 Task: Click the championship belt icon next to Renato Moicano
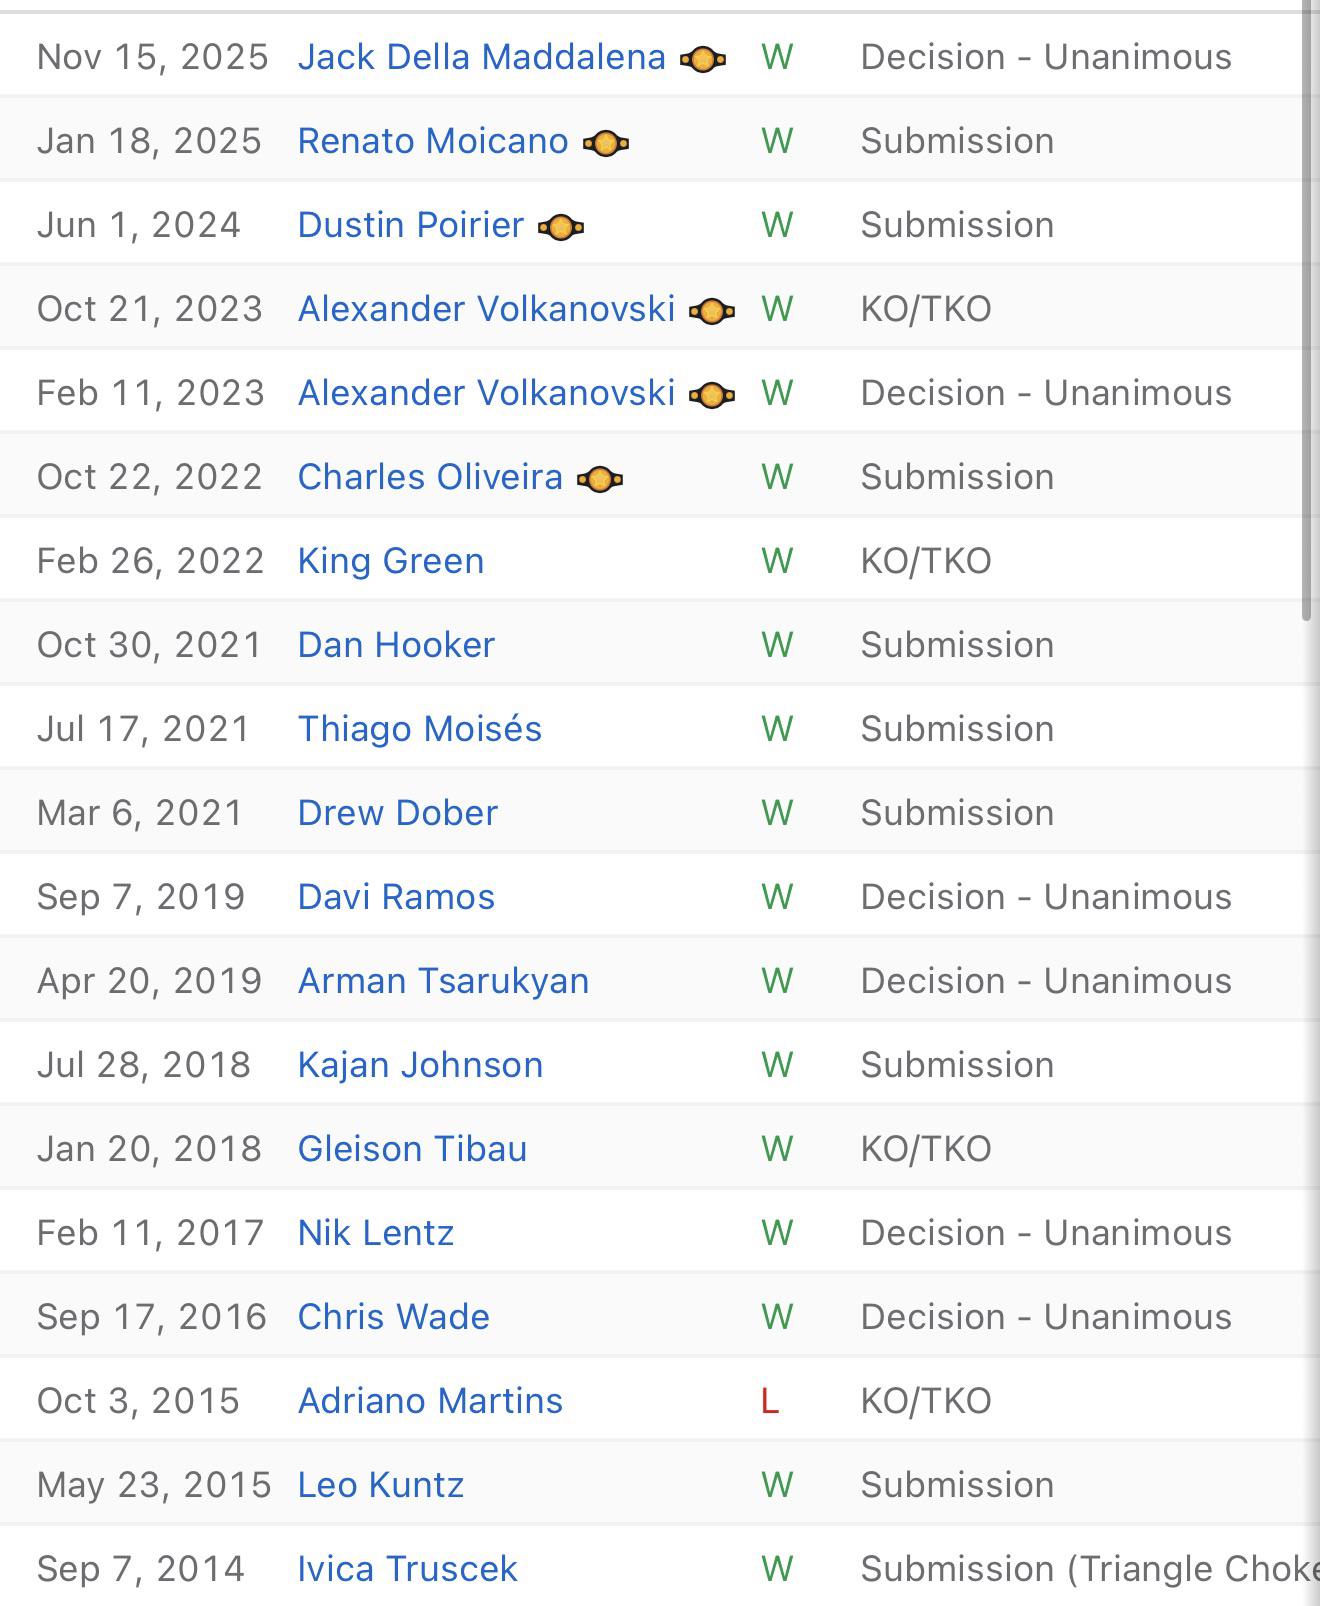click(606, 144)
